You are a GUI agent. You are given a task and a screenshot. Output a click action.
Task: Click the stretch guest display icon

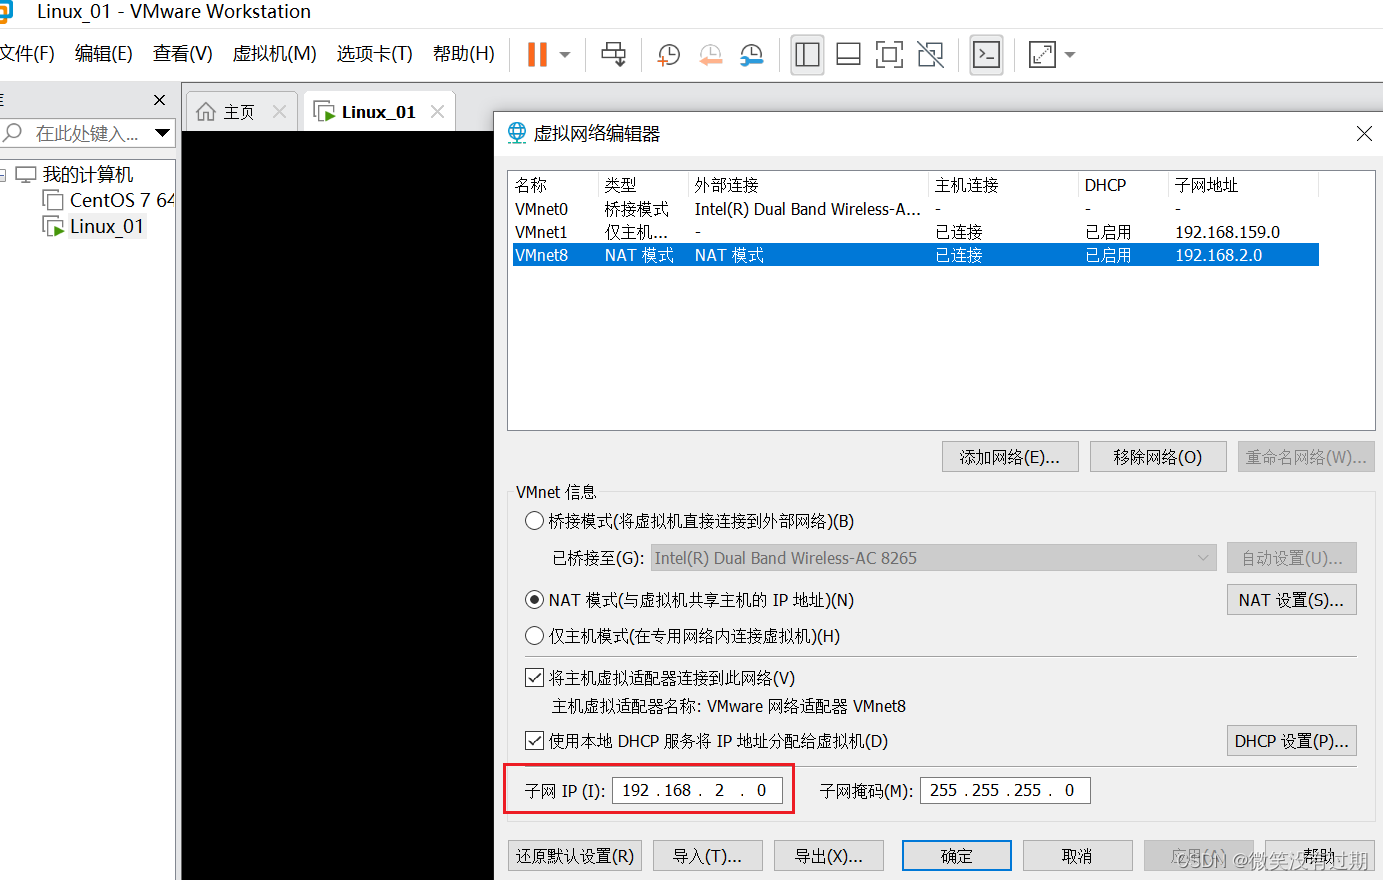click(1042, 54)
